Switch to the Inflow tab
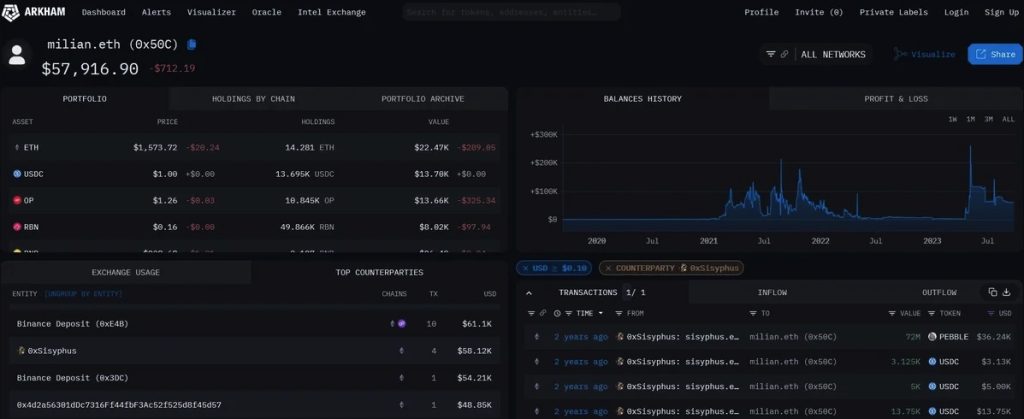This screenshot has width=1024, height=419. (772, 292)
